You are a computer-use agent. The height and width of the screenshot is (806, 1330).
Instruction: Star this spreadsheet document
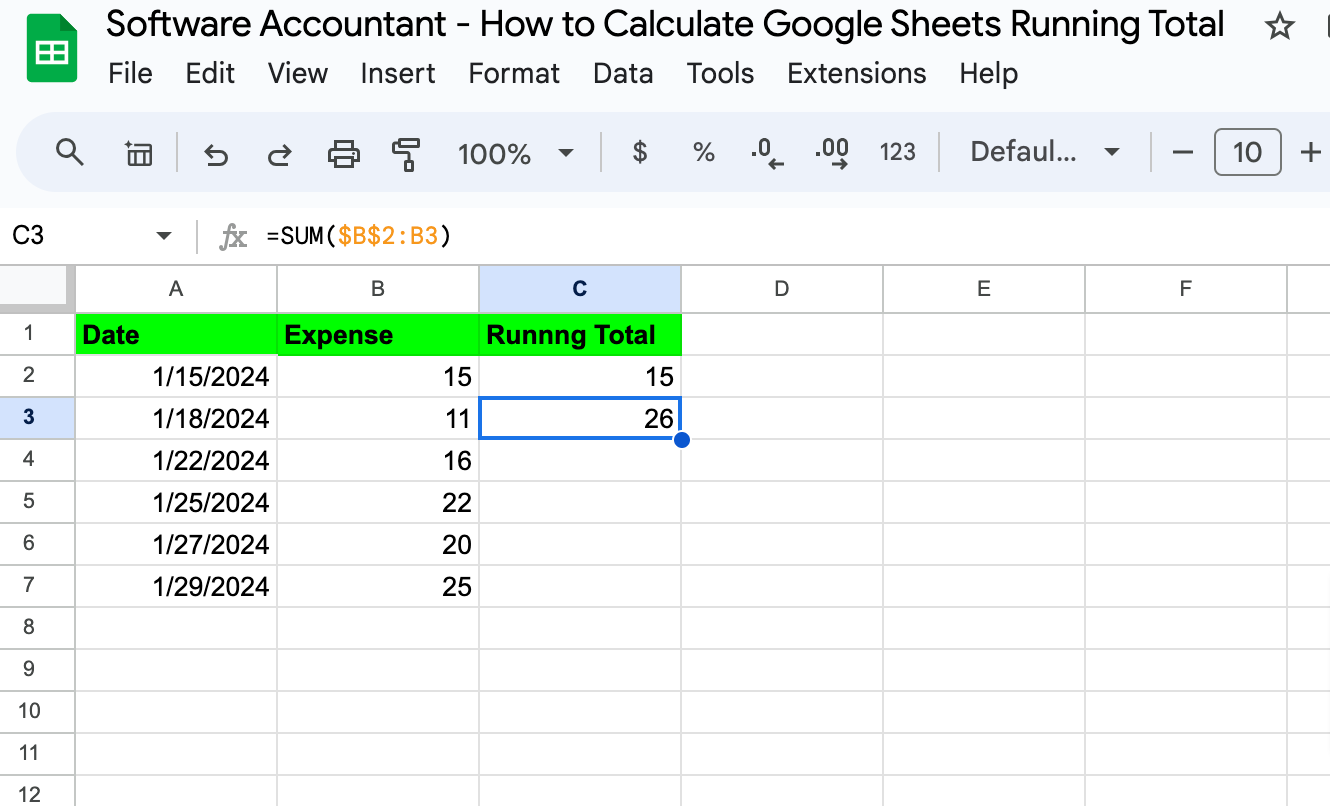point(1279,27)
